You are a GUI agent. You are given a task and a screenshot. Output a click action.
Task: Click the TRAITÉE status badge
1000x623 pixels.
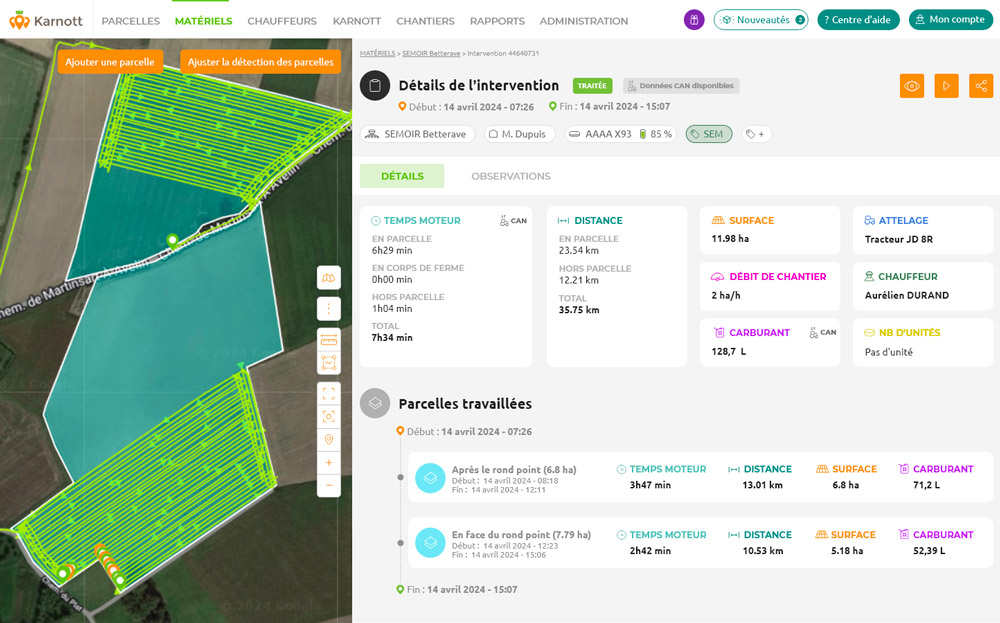tap(592, 86)
